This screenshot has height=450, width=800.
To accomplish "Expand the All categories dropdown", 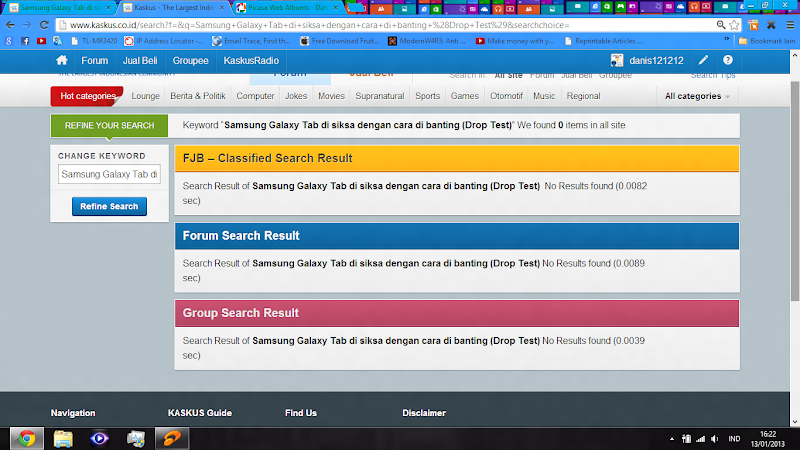I will coord(697,96).
